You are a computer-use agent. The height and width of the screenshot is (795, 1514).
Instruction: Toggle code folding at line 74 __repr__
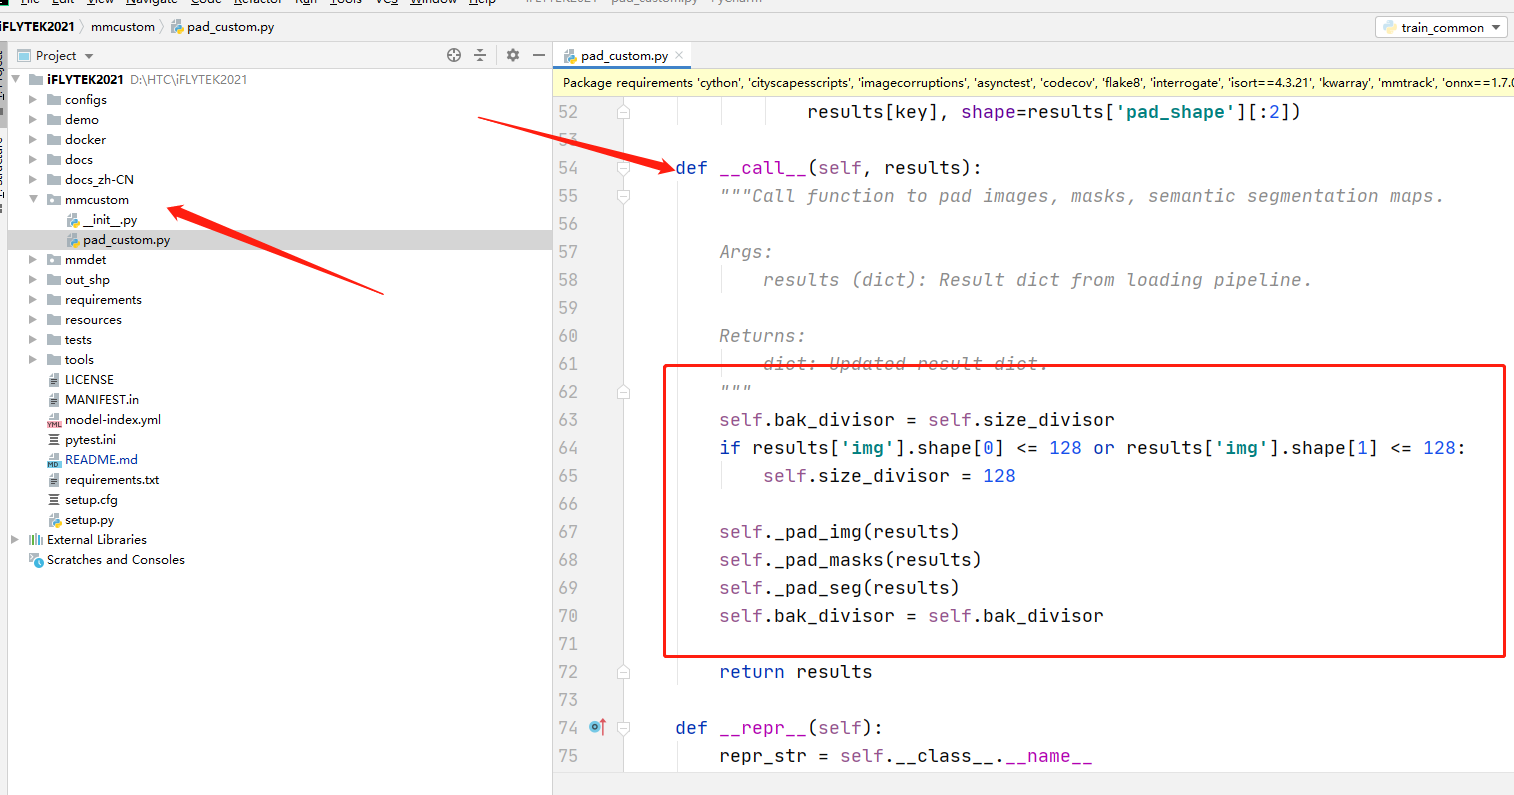(x=623, y=728)
